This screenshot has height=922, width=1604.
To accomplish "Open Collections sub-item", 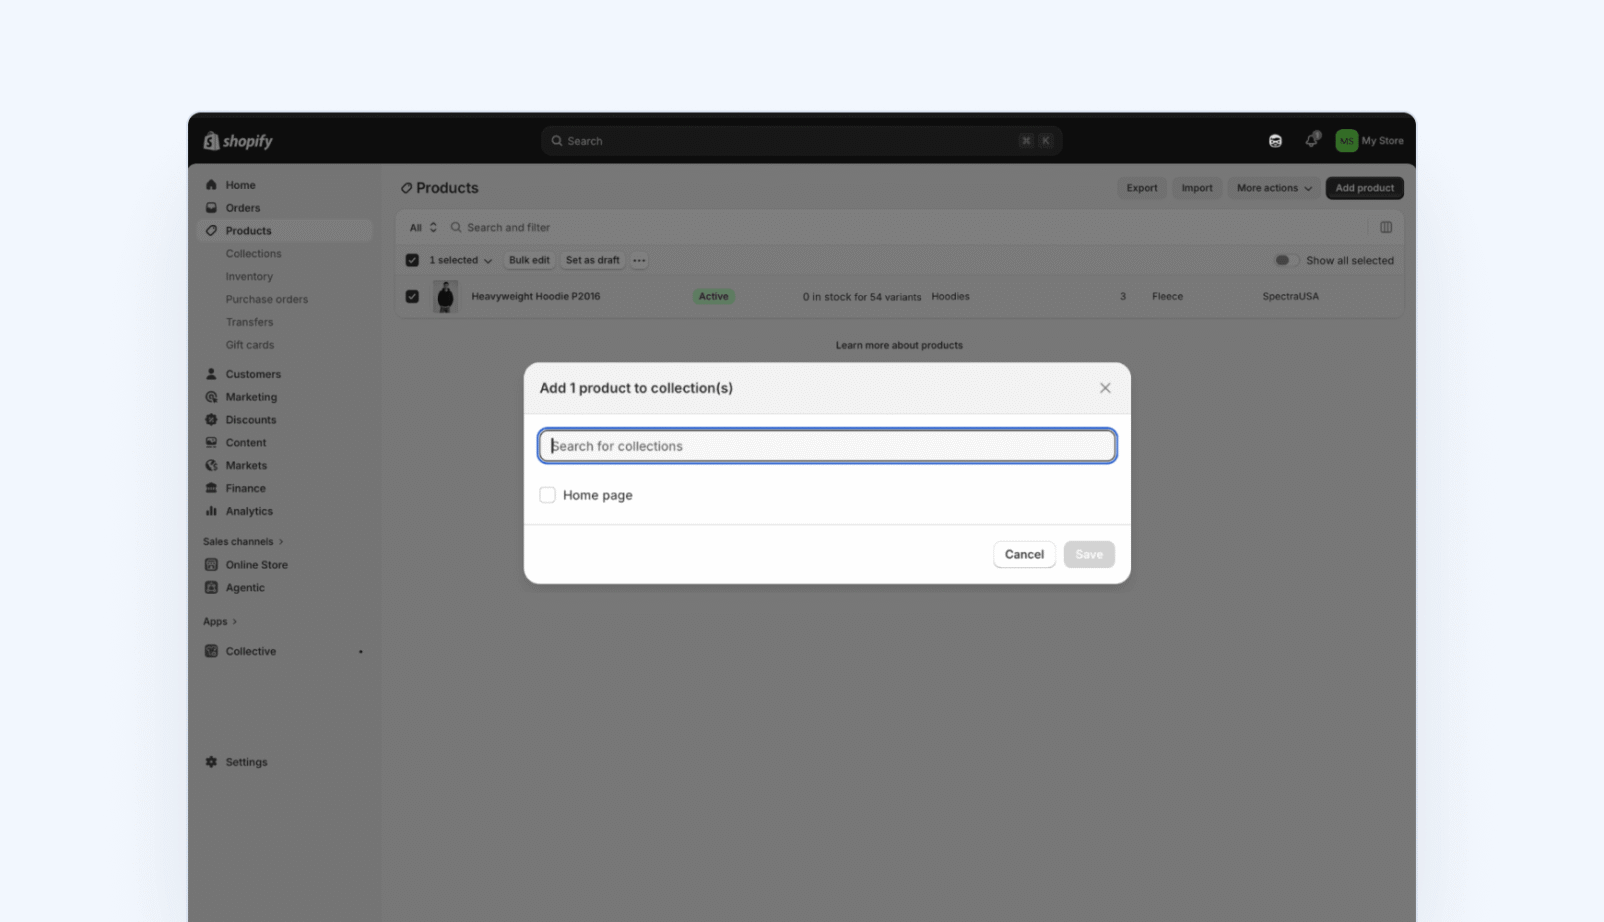I will [253, 254].
